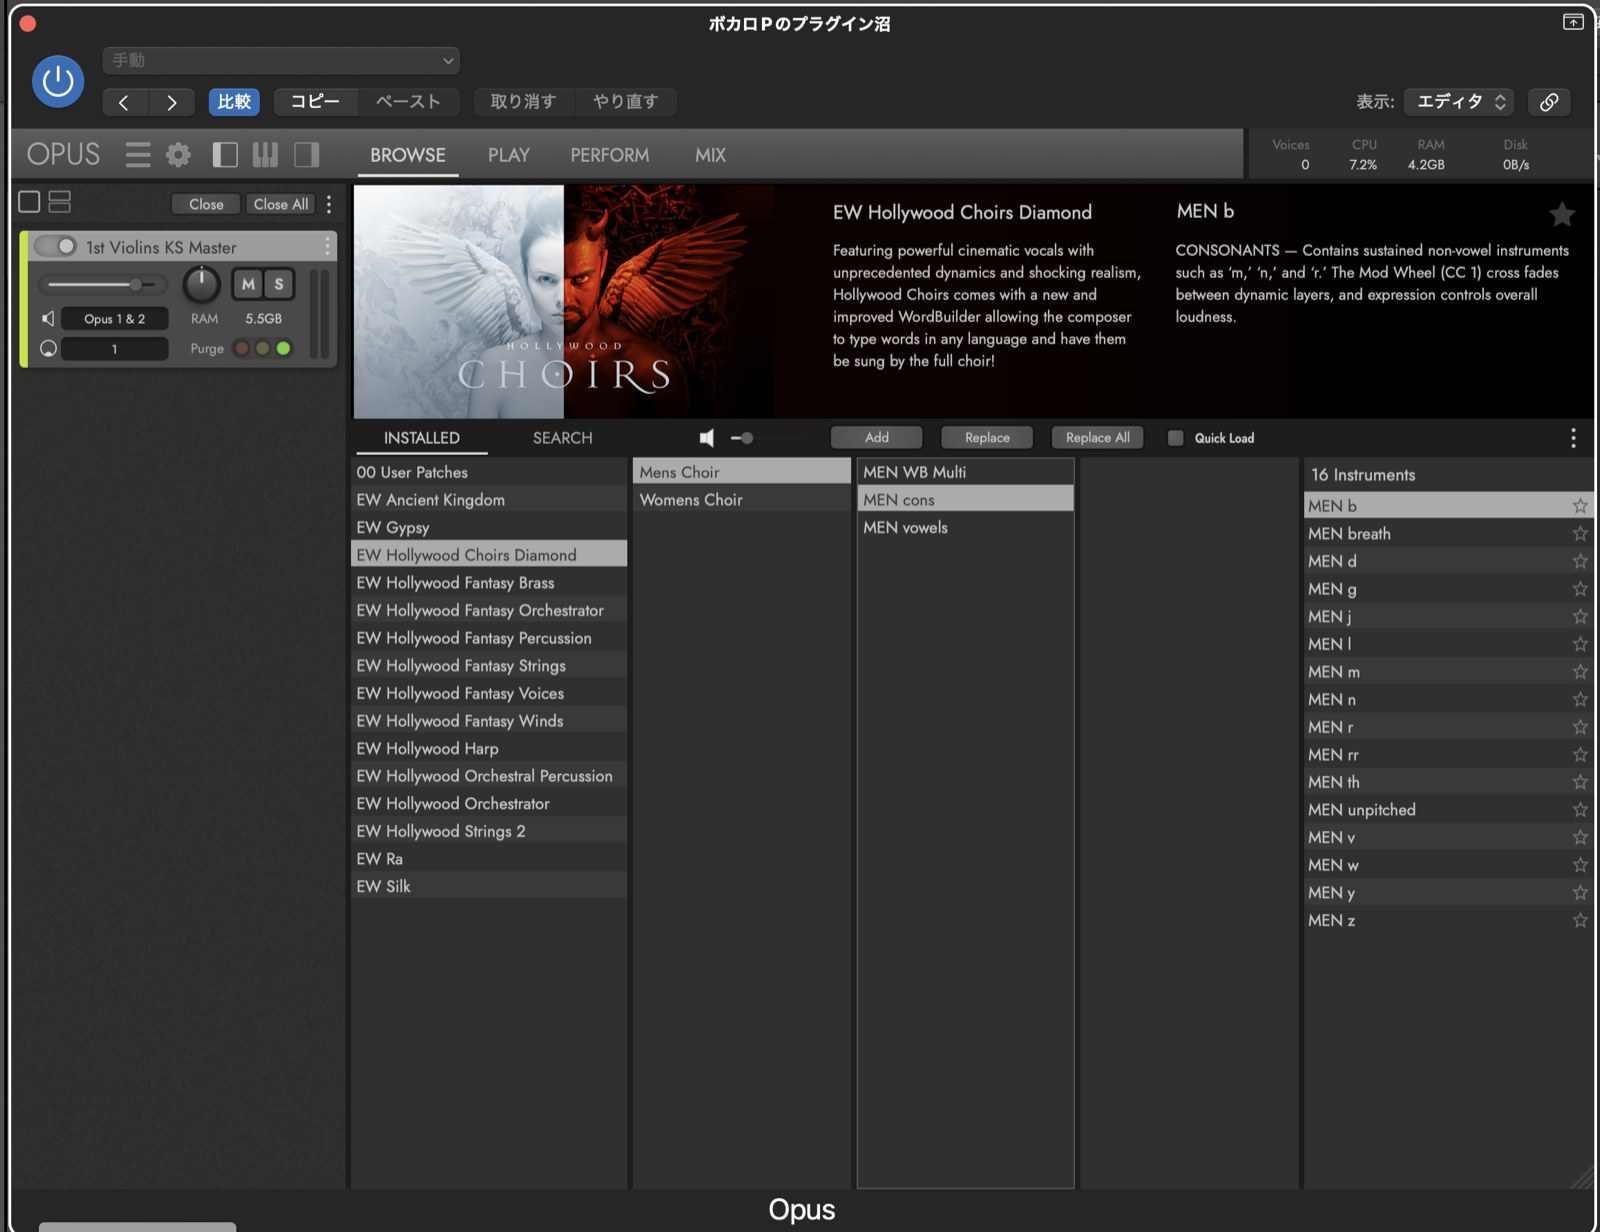Viewport: 1600px width, 1232px height.
Task: Click the MIDI channel icon beside 1
Action: click(48, 348)
